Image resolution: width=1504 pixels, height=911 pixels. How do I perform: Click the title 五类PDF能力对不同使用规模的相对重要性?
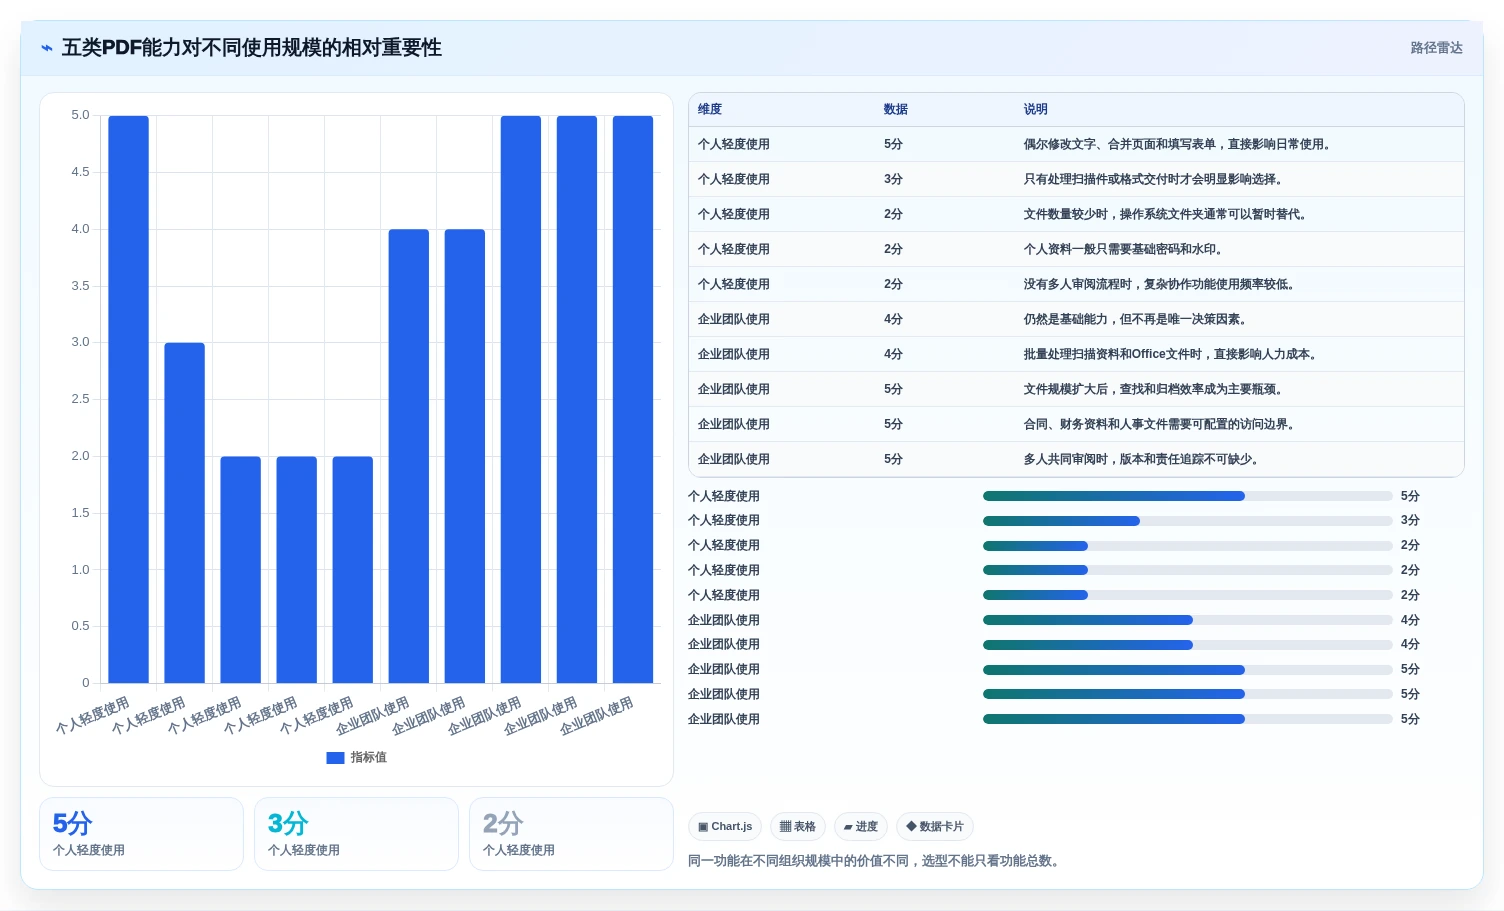click(x=252, y=48)
